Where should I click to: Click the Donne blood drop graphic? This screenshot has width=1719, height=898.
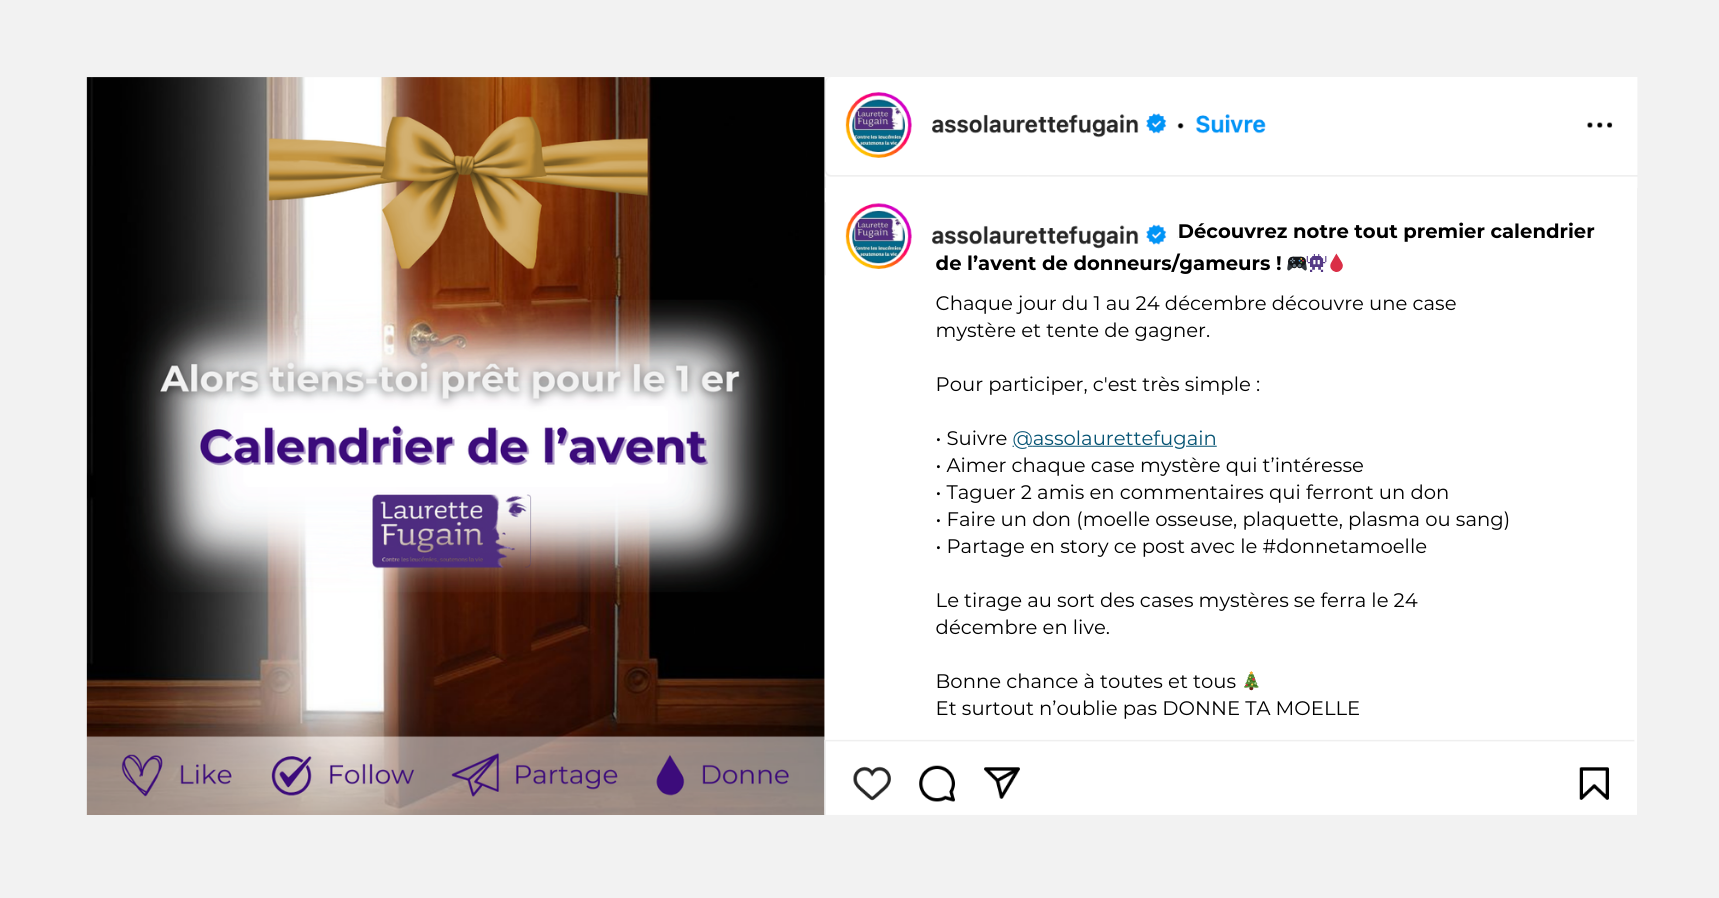point(670,775)
